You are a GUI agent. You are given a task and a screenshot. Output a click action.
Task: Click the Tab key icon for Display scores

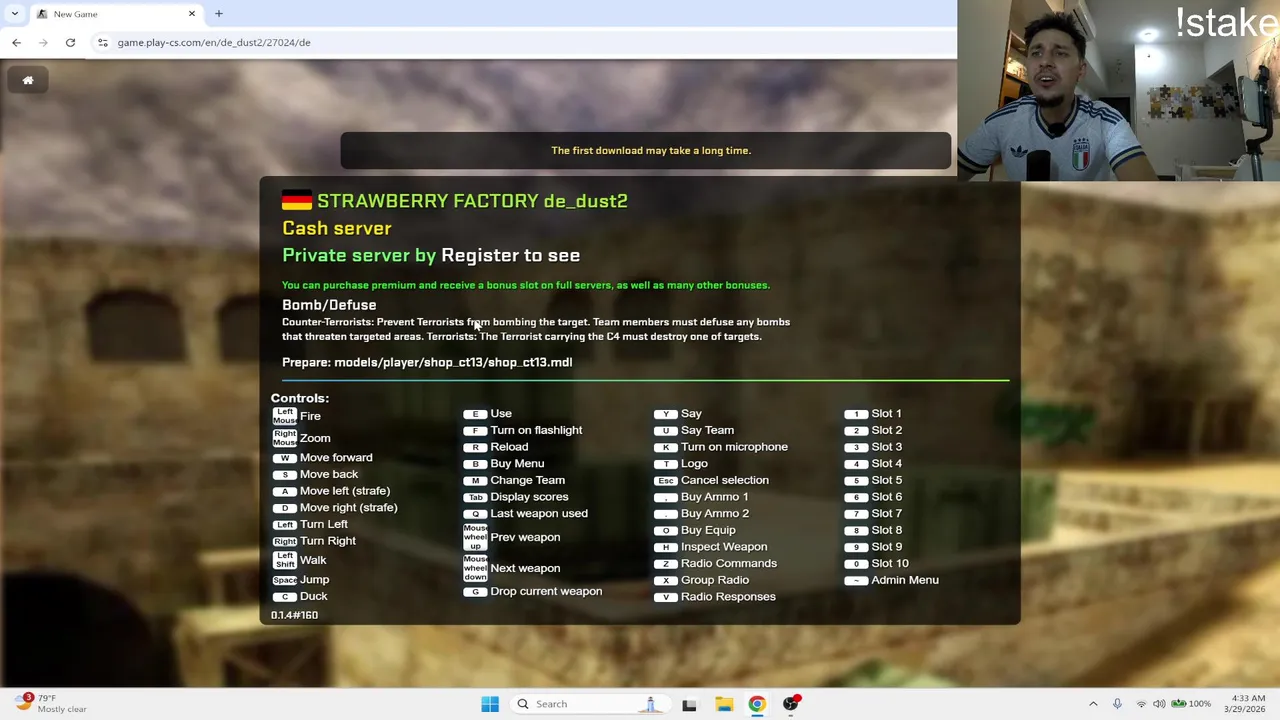475,497
